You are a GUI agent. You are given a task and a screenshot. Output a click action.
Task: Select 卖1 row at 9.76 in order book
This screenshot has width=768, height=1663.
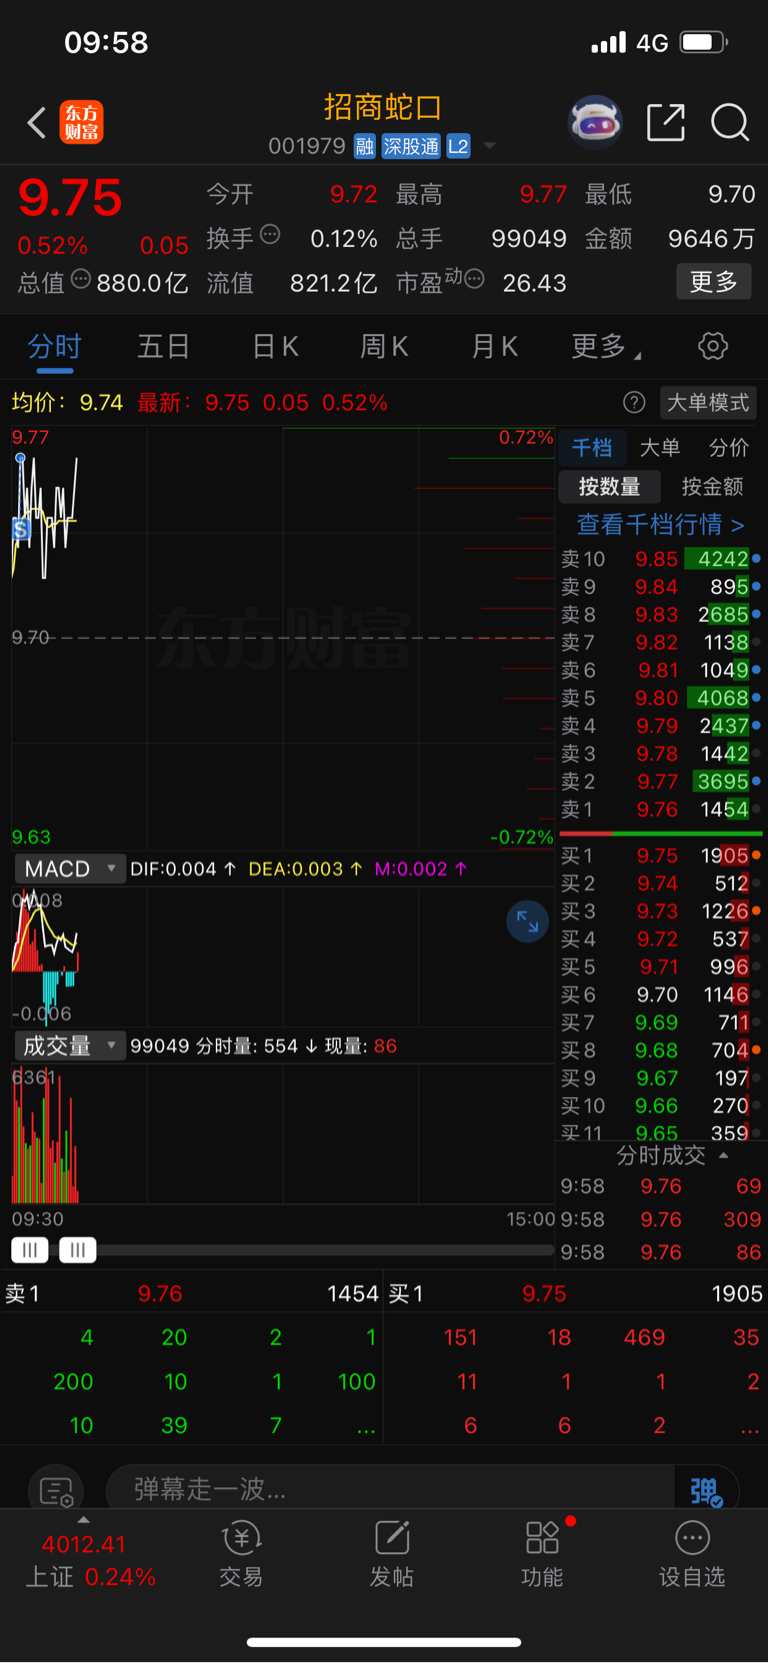click(x=660, y=810)
